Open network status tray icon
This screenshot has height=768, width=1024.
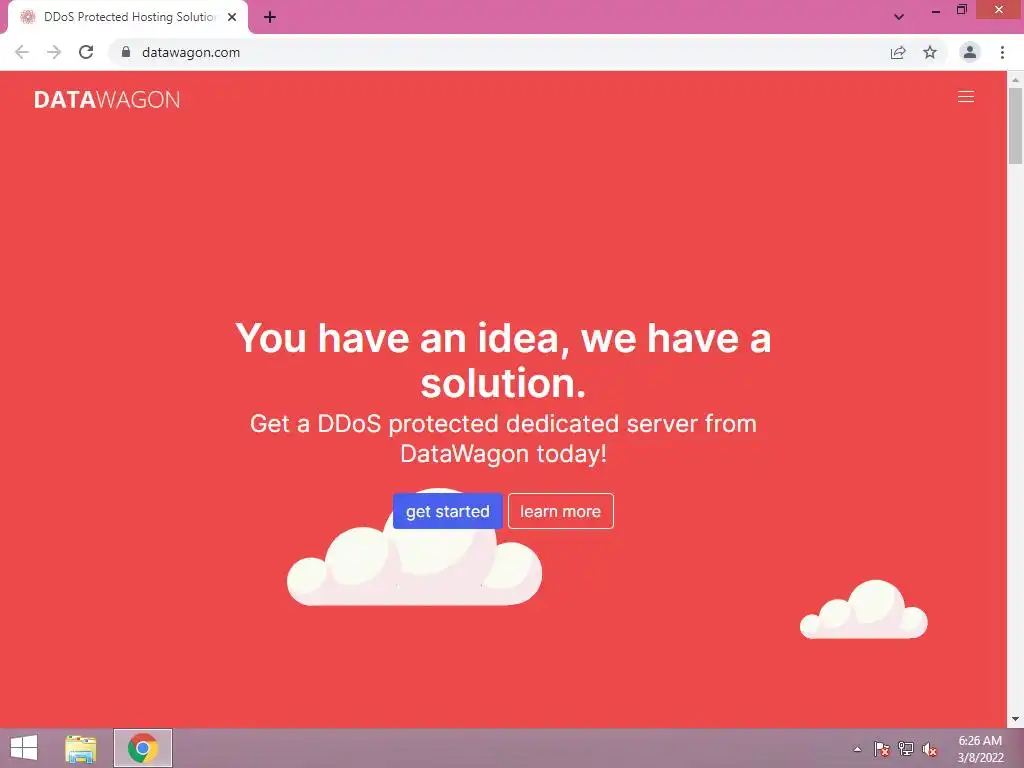[906, 749]
